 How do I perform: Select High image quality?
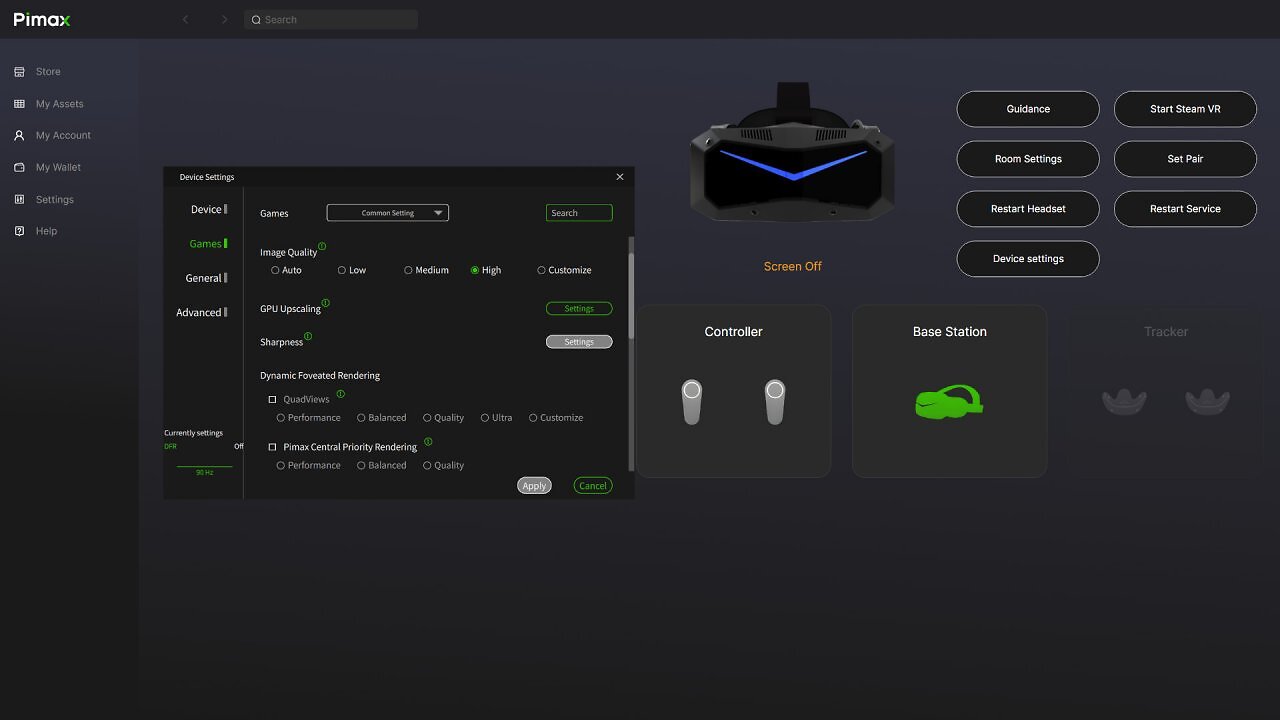pyautogui.click(x=475, y=270)
